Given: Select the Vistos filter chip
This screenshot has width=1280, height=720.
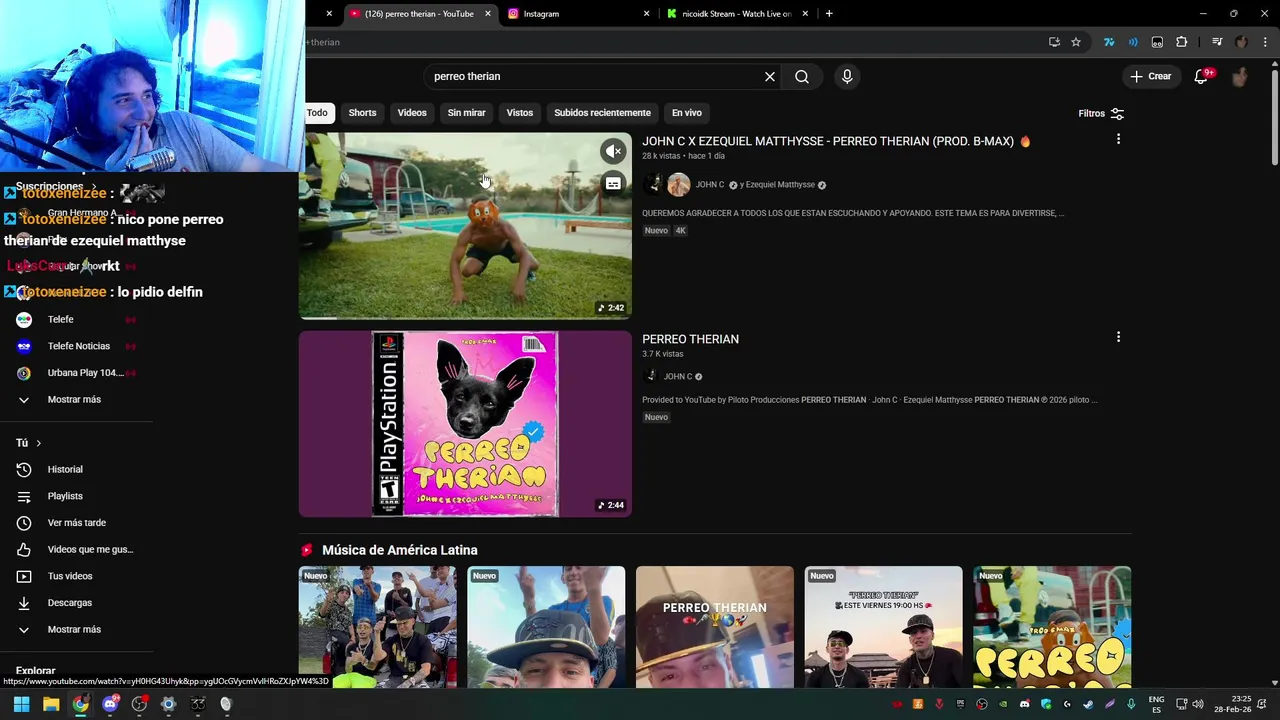Looking at the screenshot, I should tap(520, 113).
